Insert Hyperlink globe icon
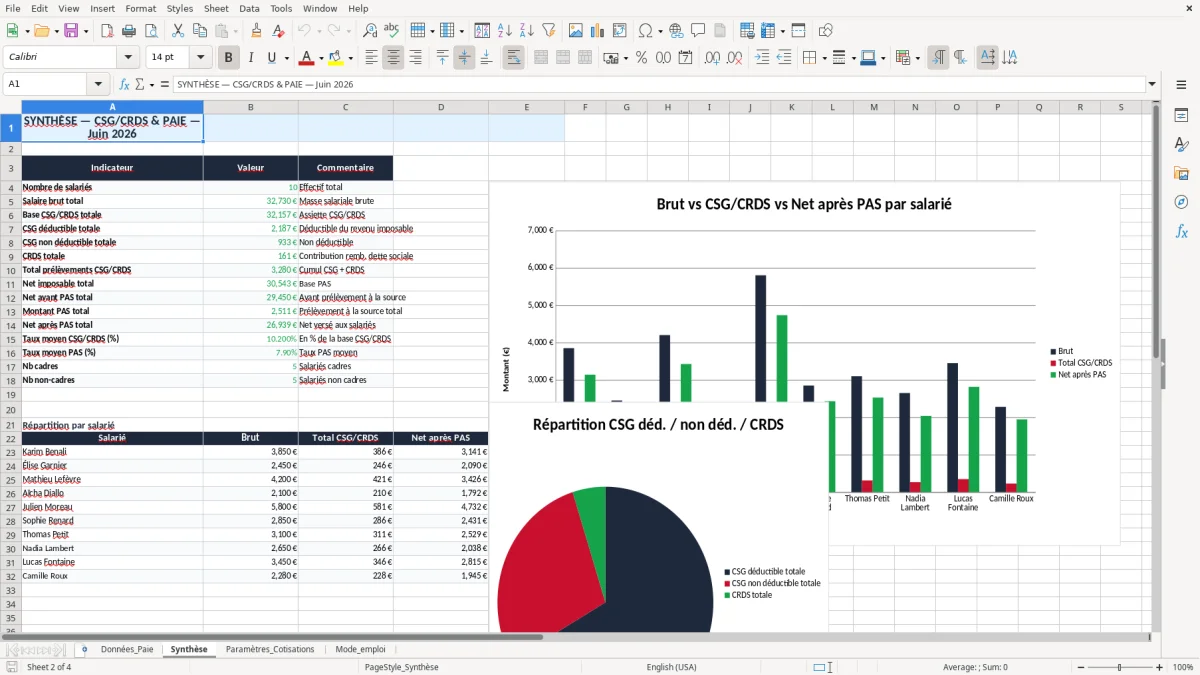1200x675 pixels. 676,31
